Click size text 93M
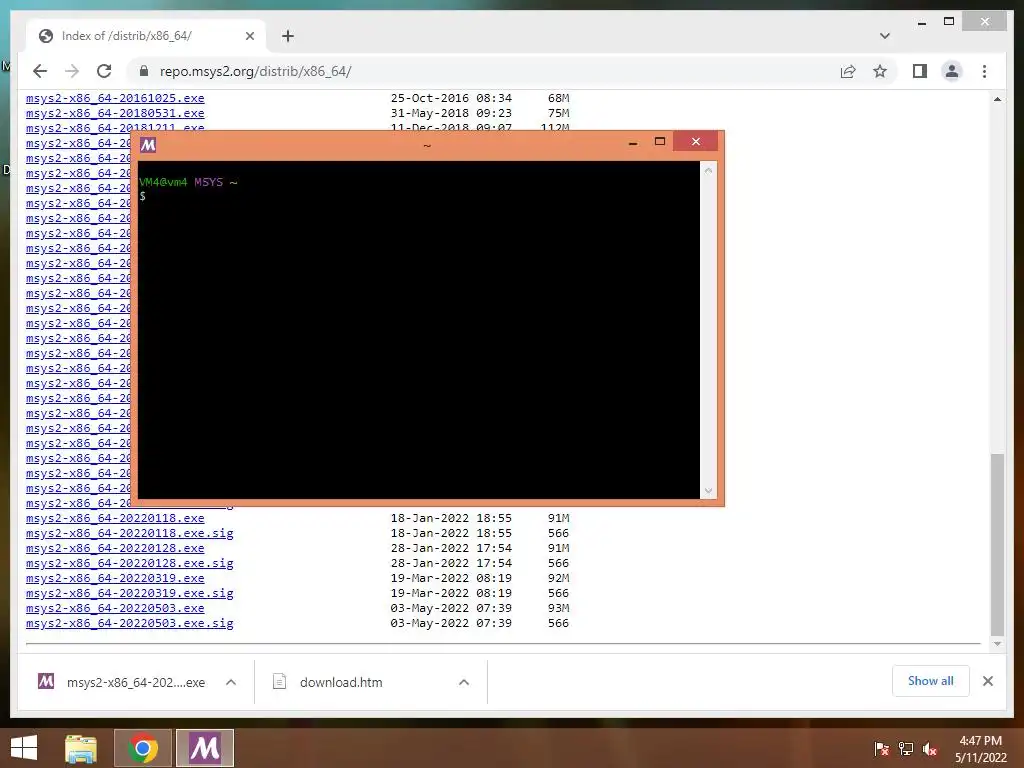 tap(558, 608)
